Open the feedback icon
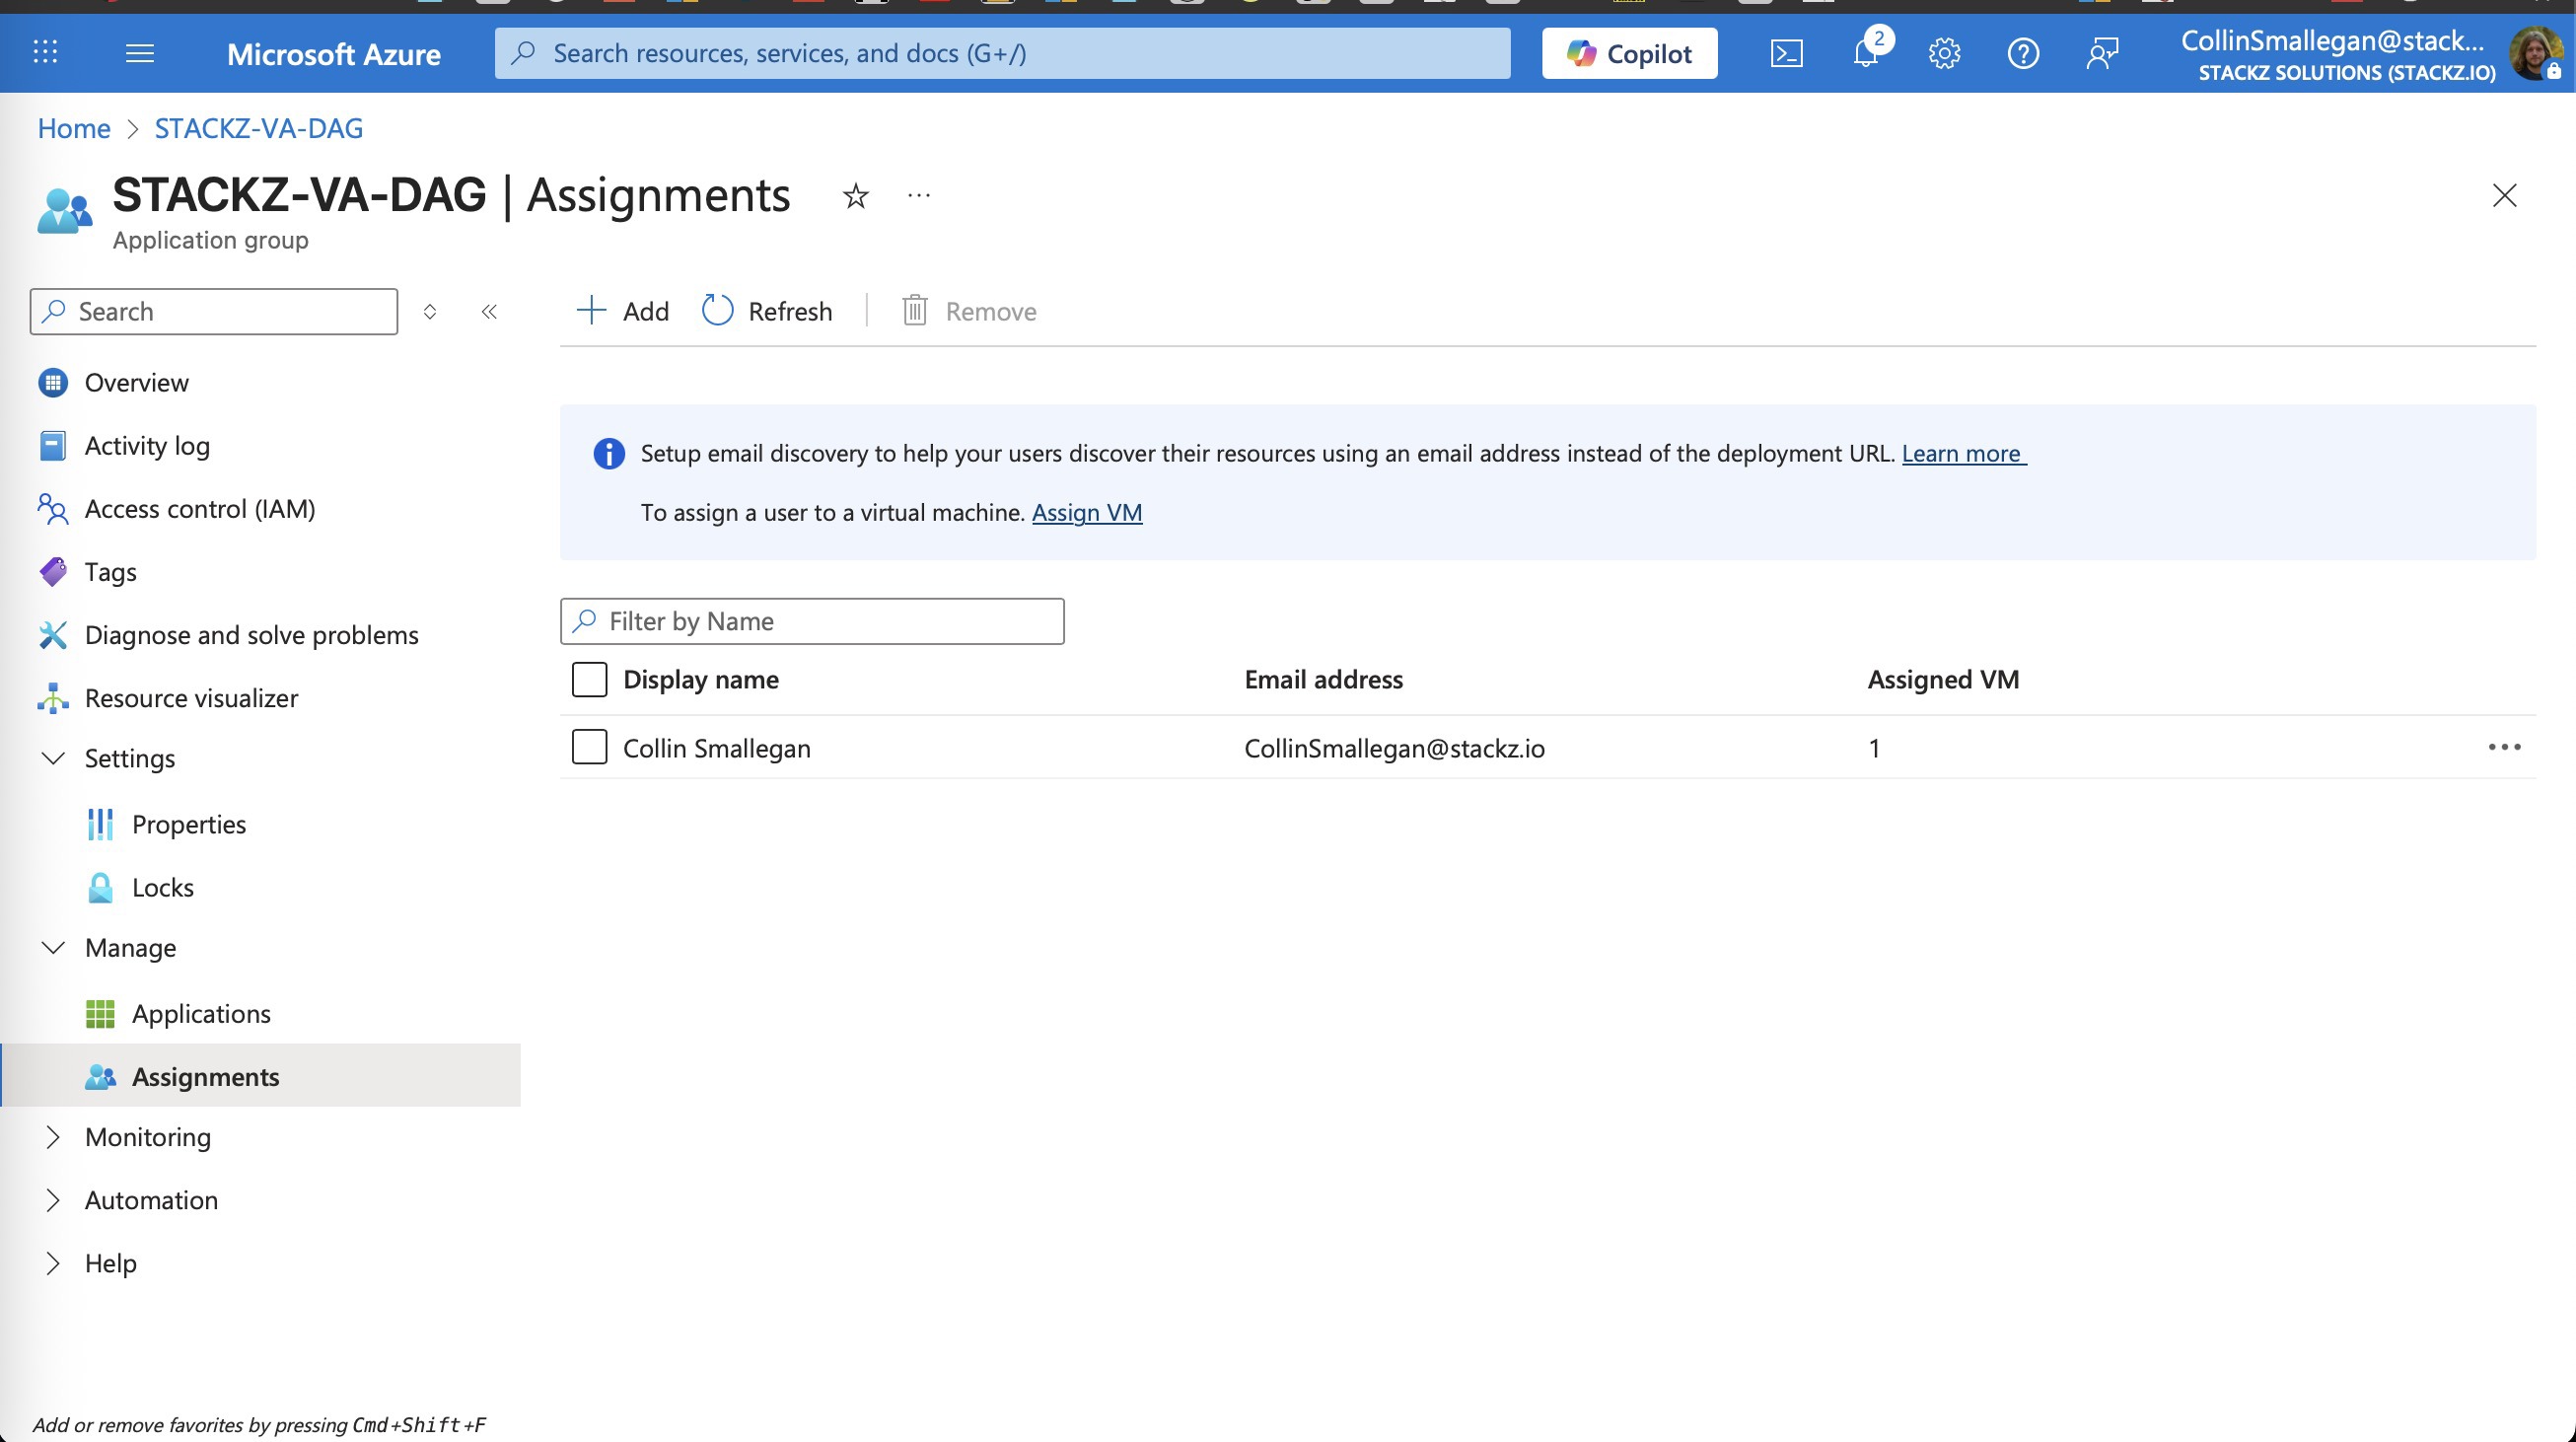This screenshot has height=1442, width=2576. [x=2101, y=53]
